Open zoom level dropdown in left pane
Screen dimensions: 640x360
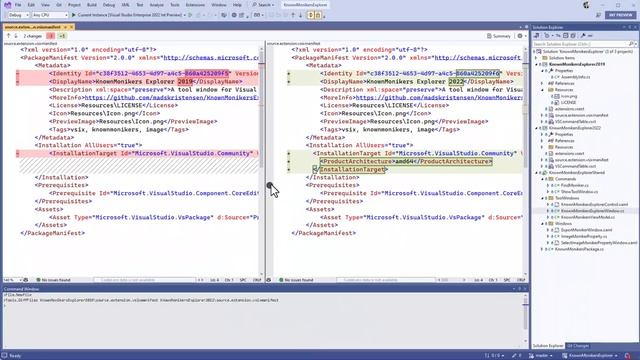click(x=13, y=280)
